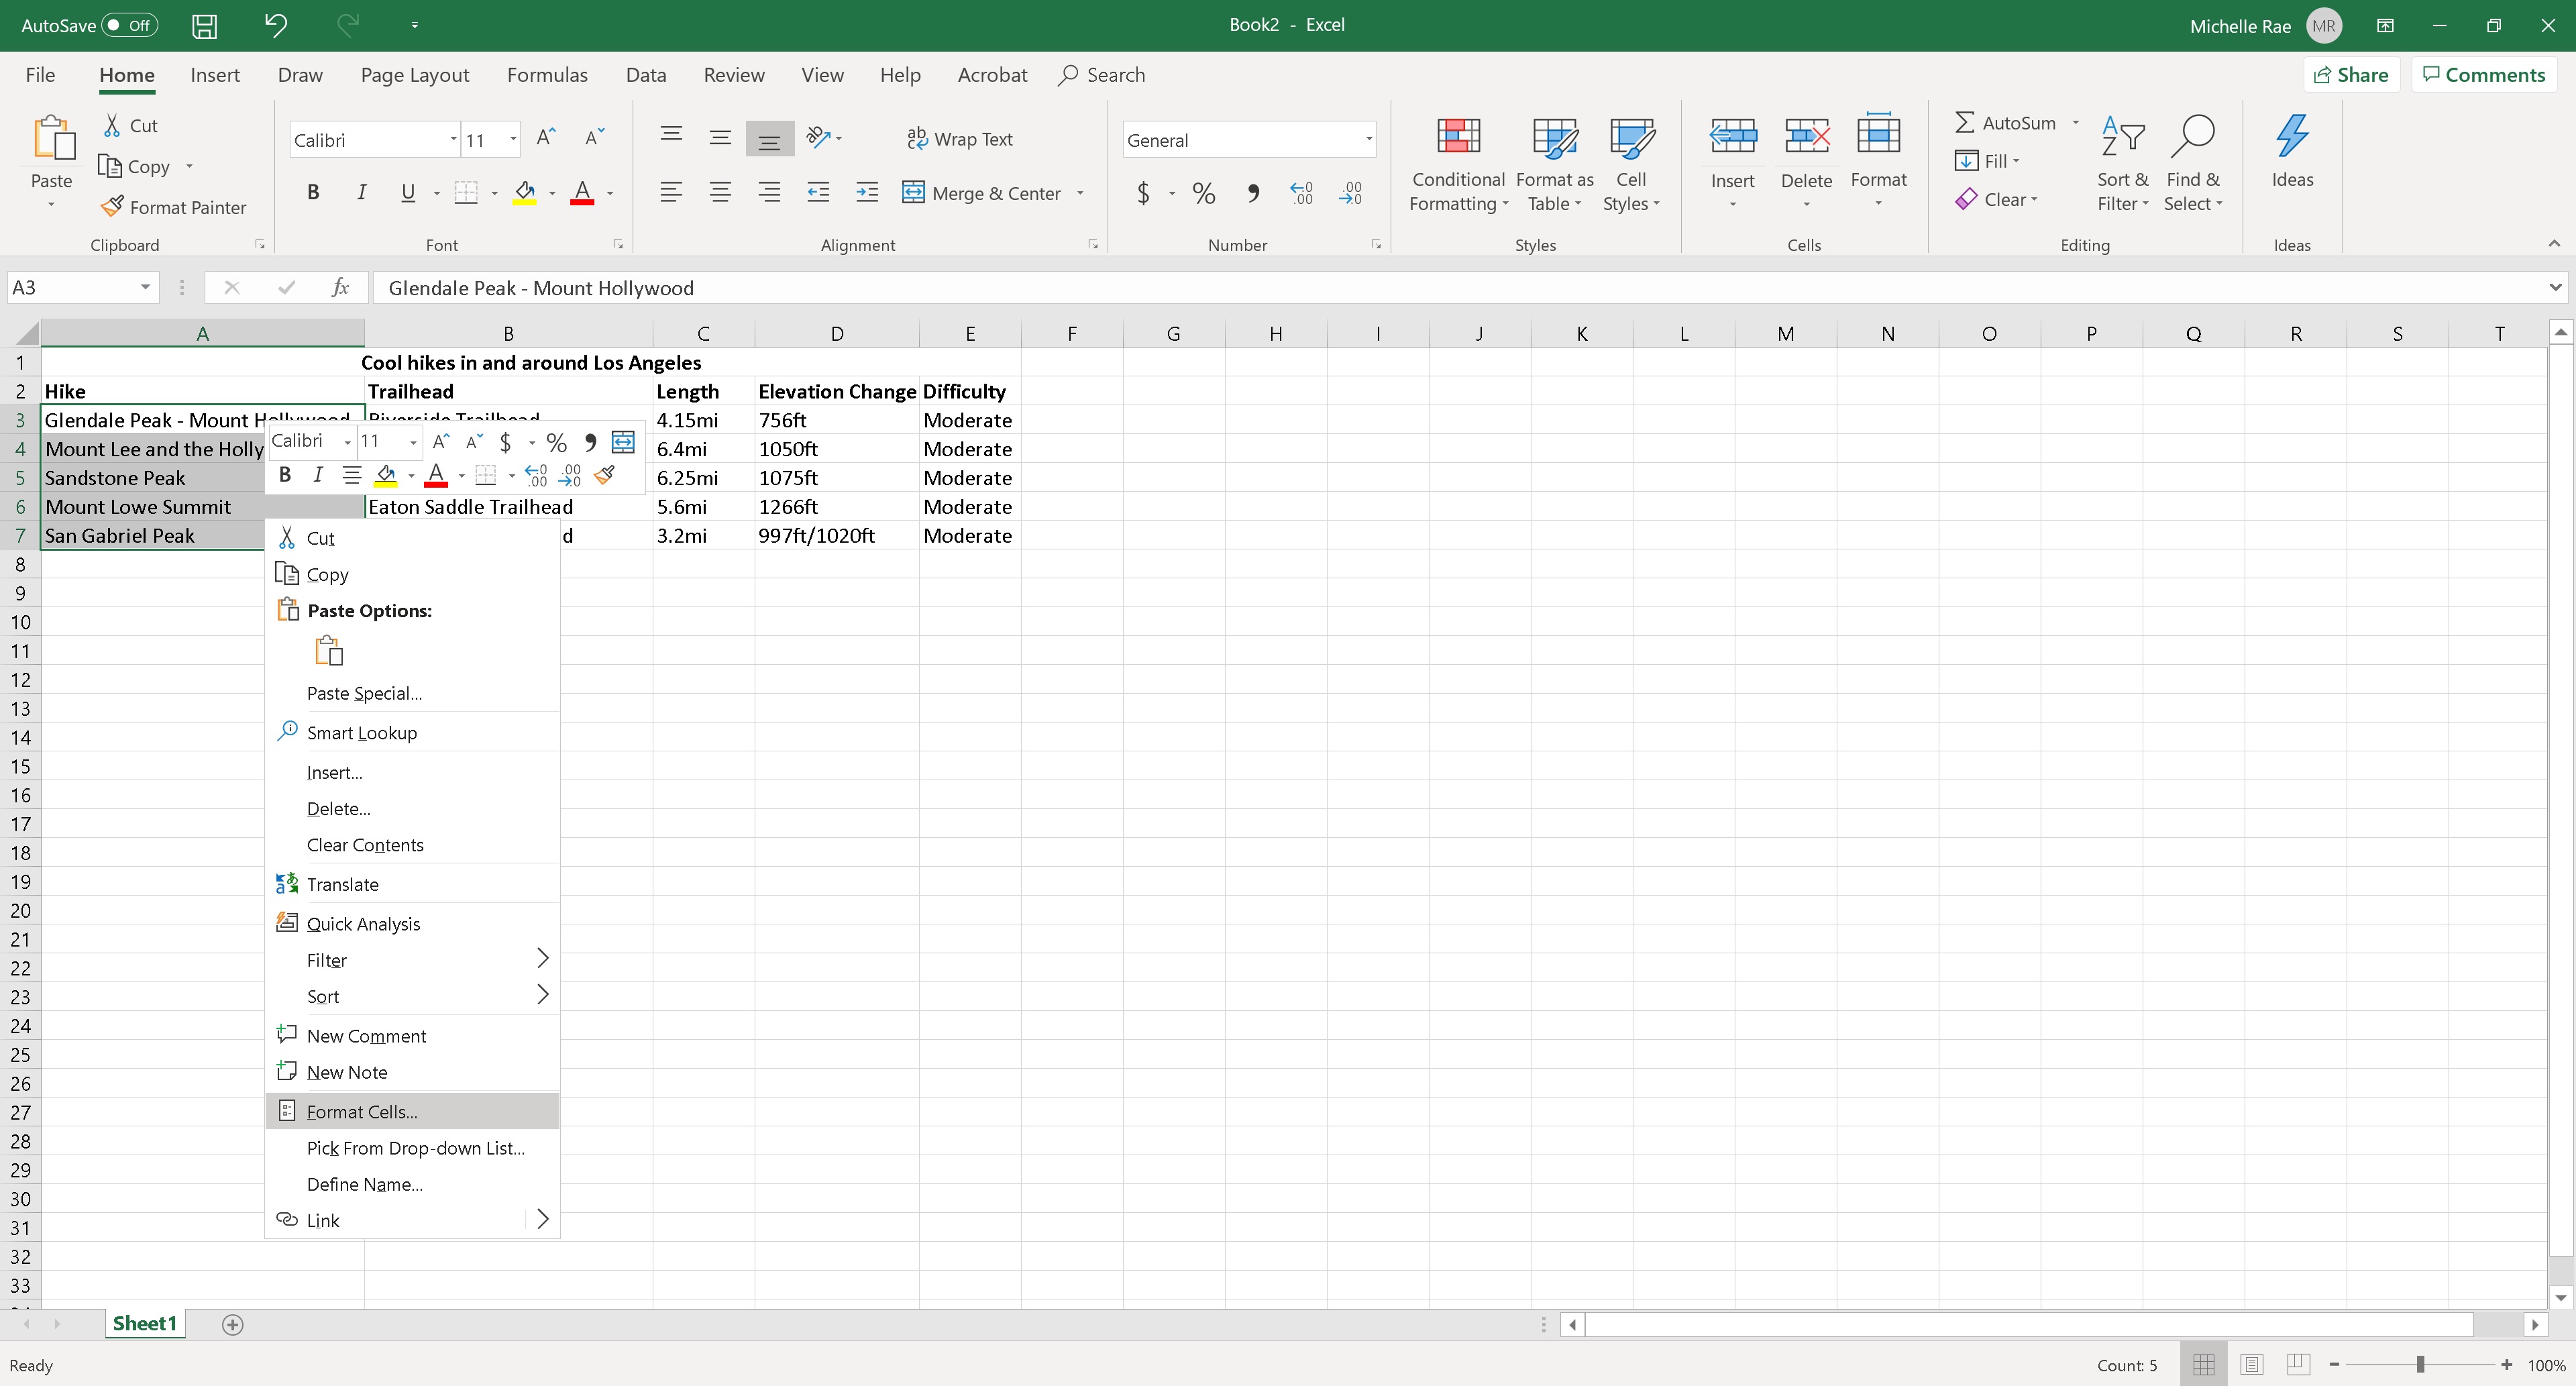Click the Share button

tap(2351, 75)
